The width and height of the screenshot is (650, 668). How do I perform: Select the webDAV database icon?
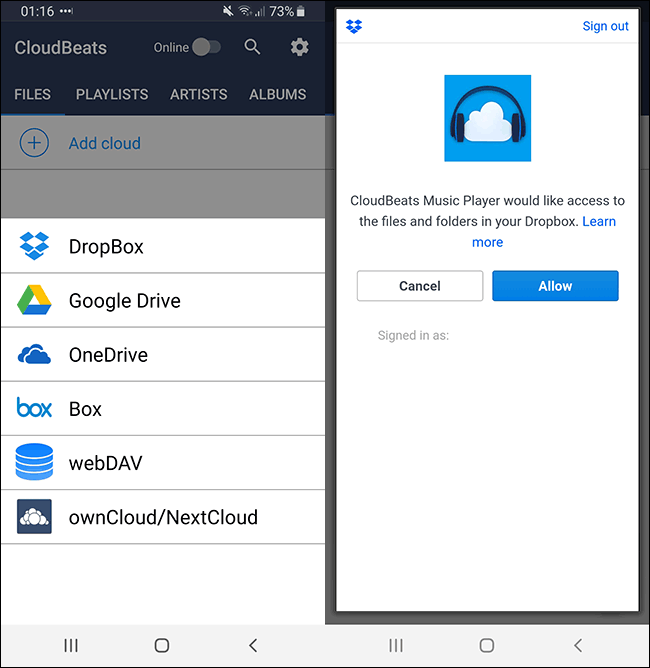point(34,462)
